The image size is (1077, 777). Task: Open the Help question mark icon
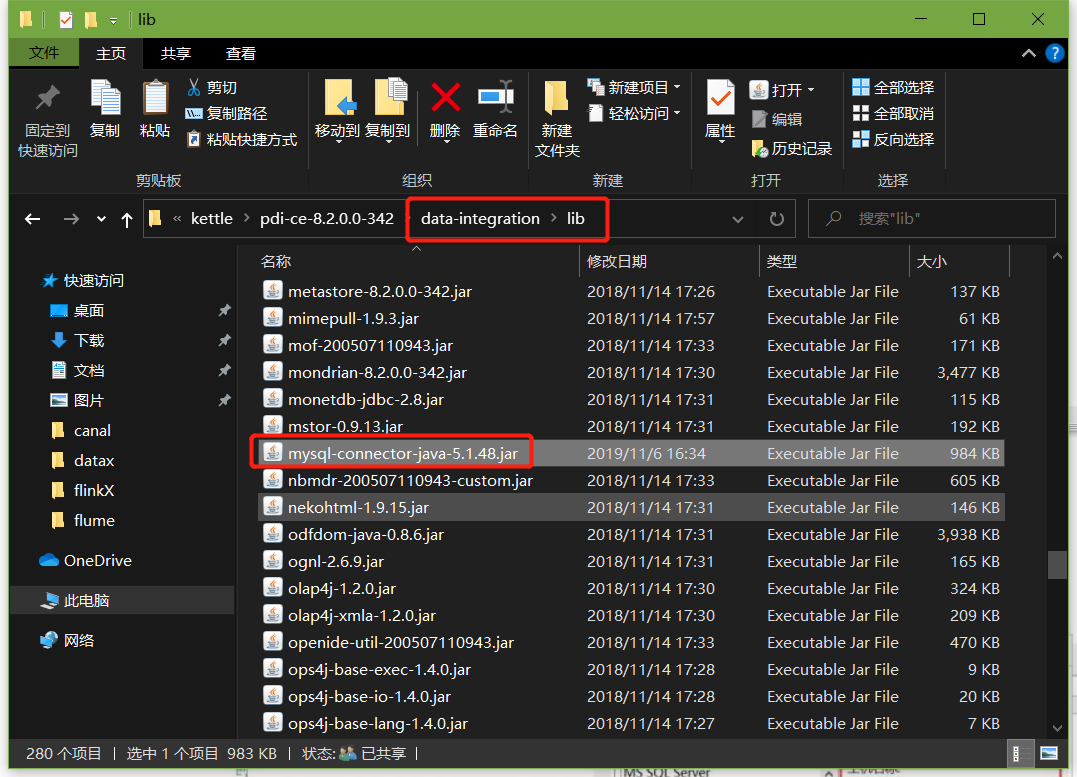point(1054,53)
